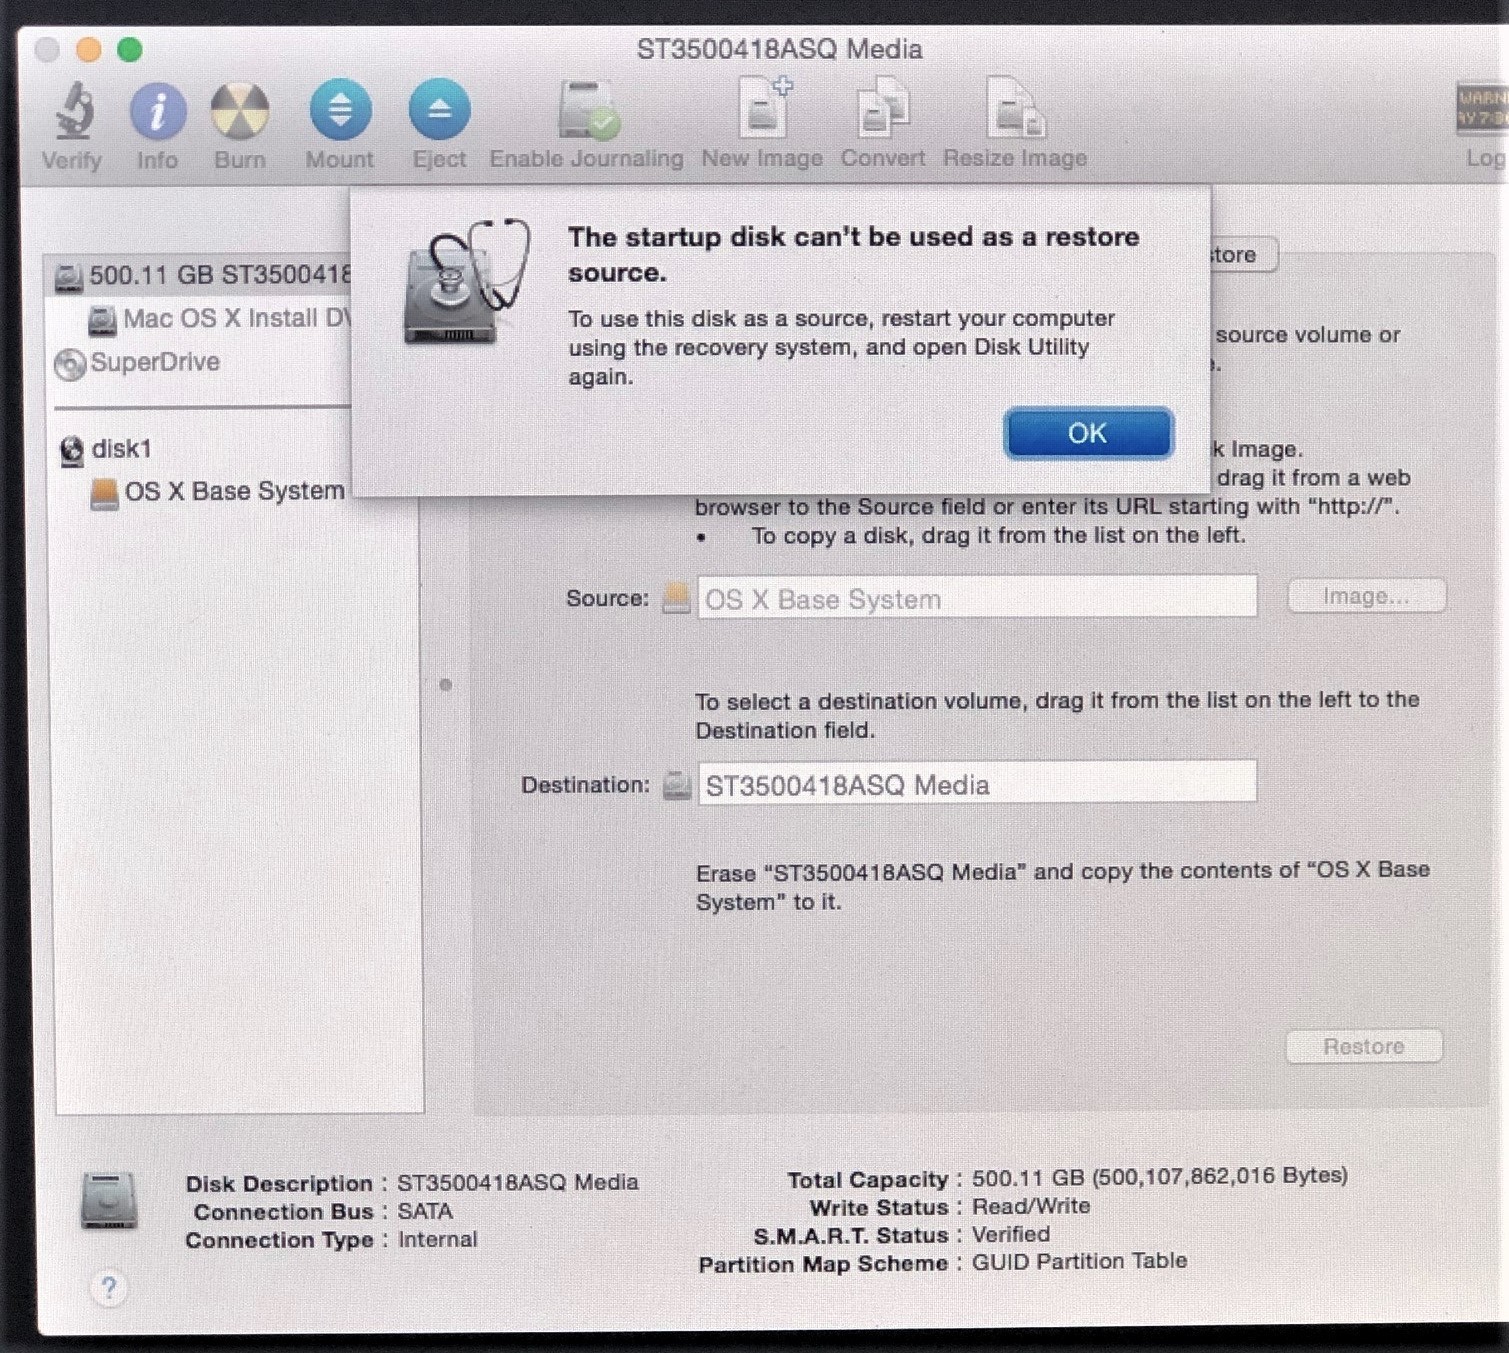The image size is (1509, 1353).
Task: Click the Source input field
Action: coord(977,598)
